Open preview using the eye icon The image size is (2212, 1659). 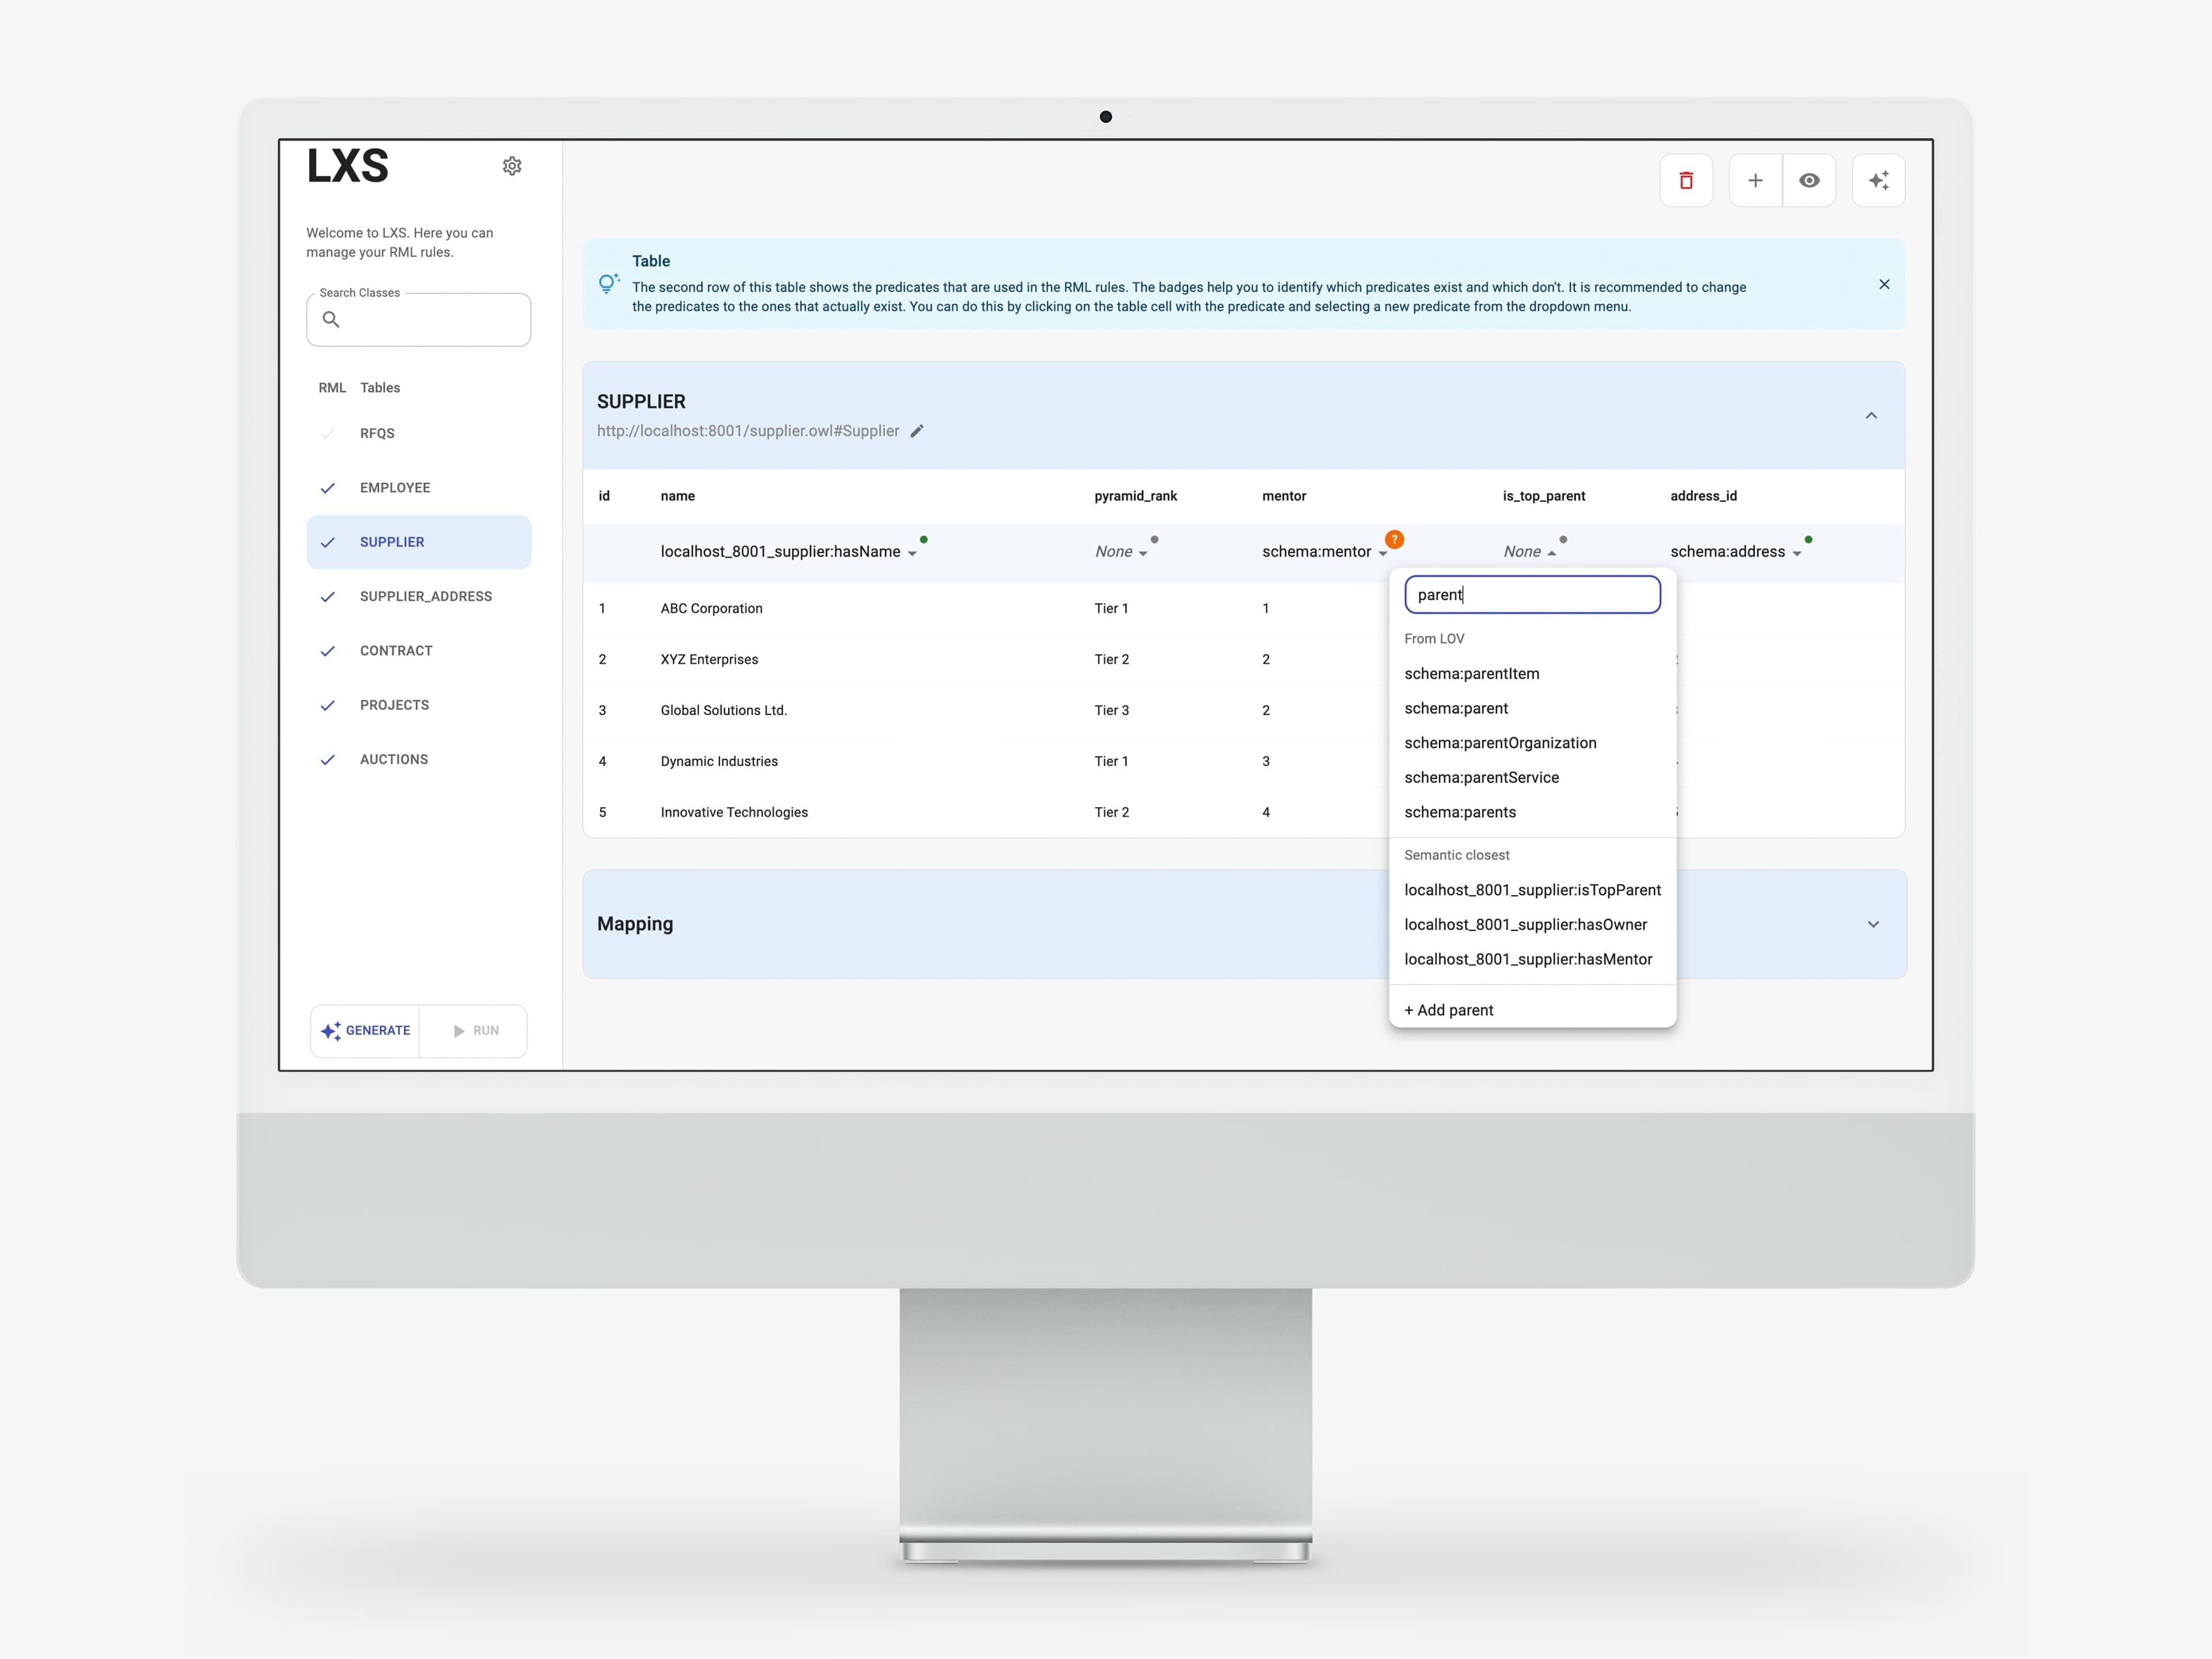tap(1810, 180)
